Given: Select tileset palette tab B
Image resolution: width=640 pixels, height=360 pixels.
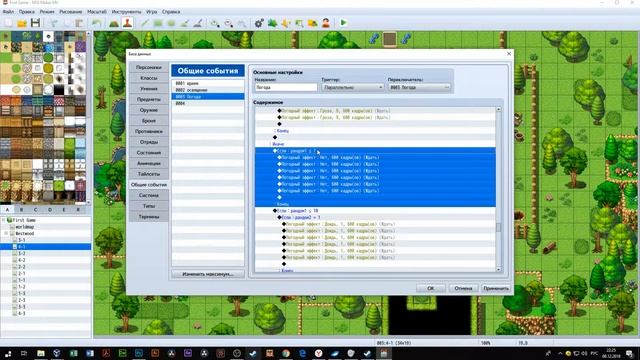Looking at the screenshot, I should [x=21, y=209].
